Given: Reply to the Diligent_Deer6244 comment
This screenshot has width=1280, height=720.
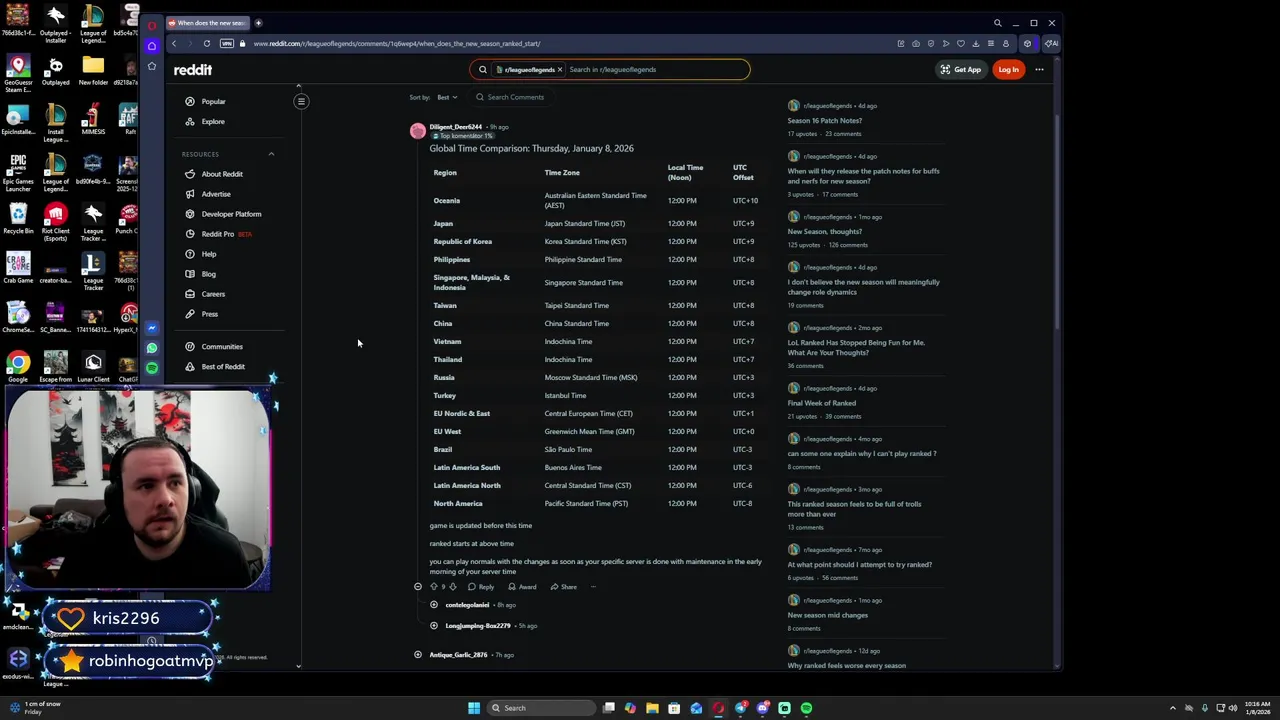Looking at the screenshot, I should [x=481, y=587].
